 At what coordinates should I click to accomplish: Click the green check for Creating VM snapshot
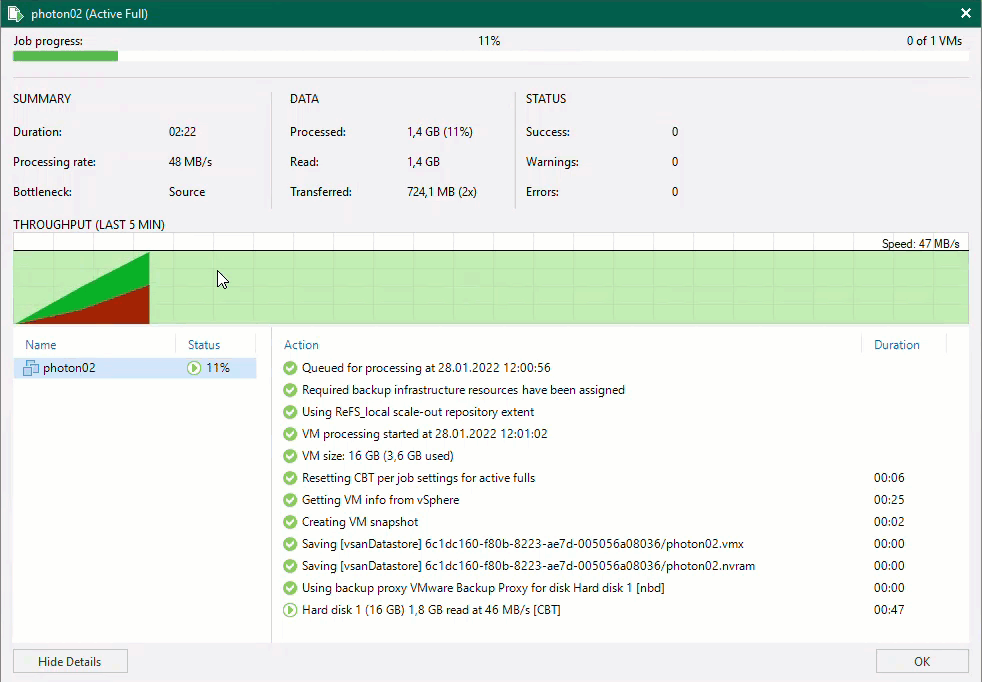tap(290, 522)
